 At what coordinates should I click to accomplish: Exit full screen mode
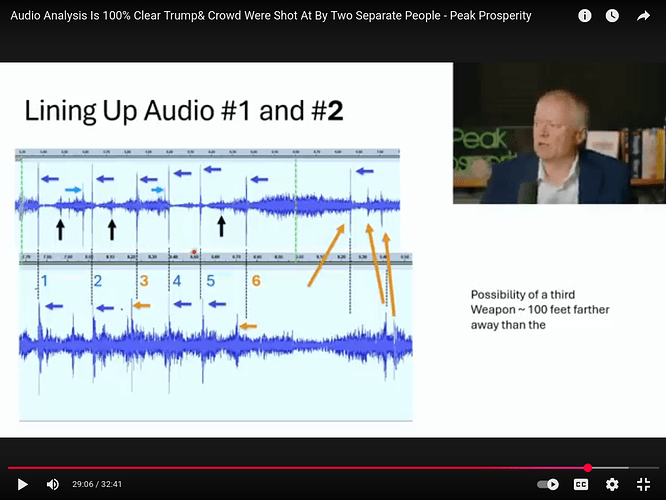pyautogui.click(x=643, y=484)
